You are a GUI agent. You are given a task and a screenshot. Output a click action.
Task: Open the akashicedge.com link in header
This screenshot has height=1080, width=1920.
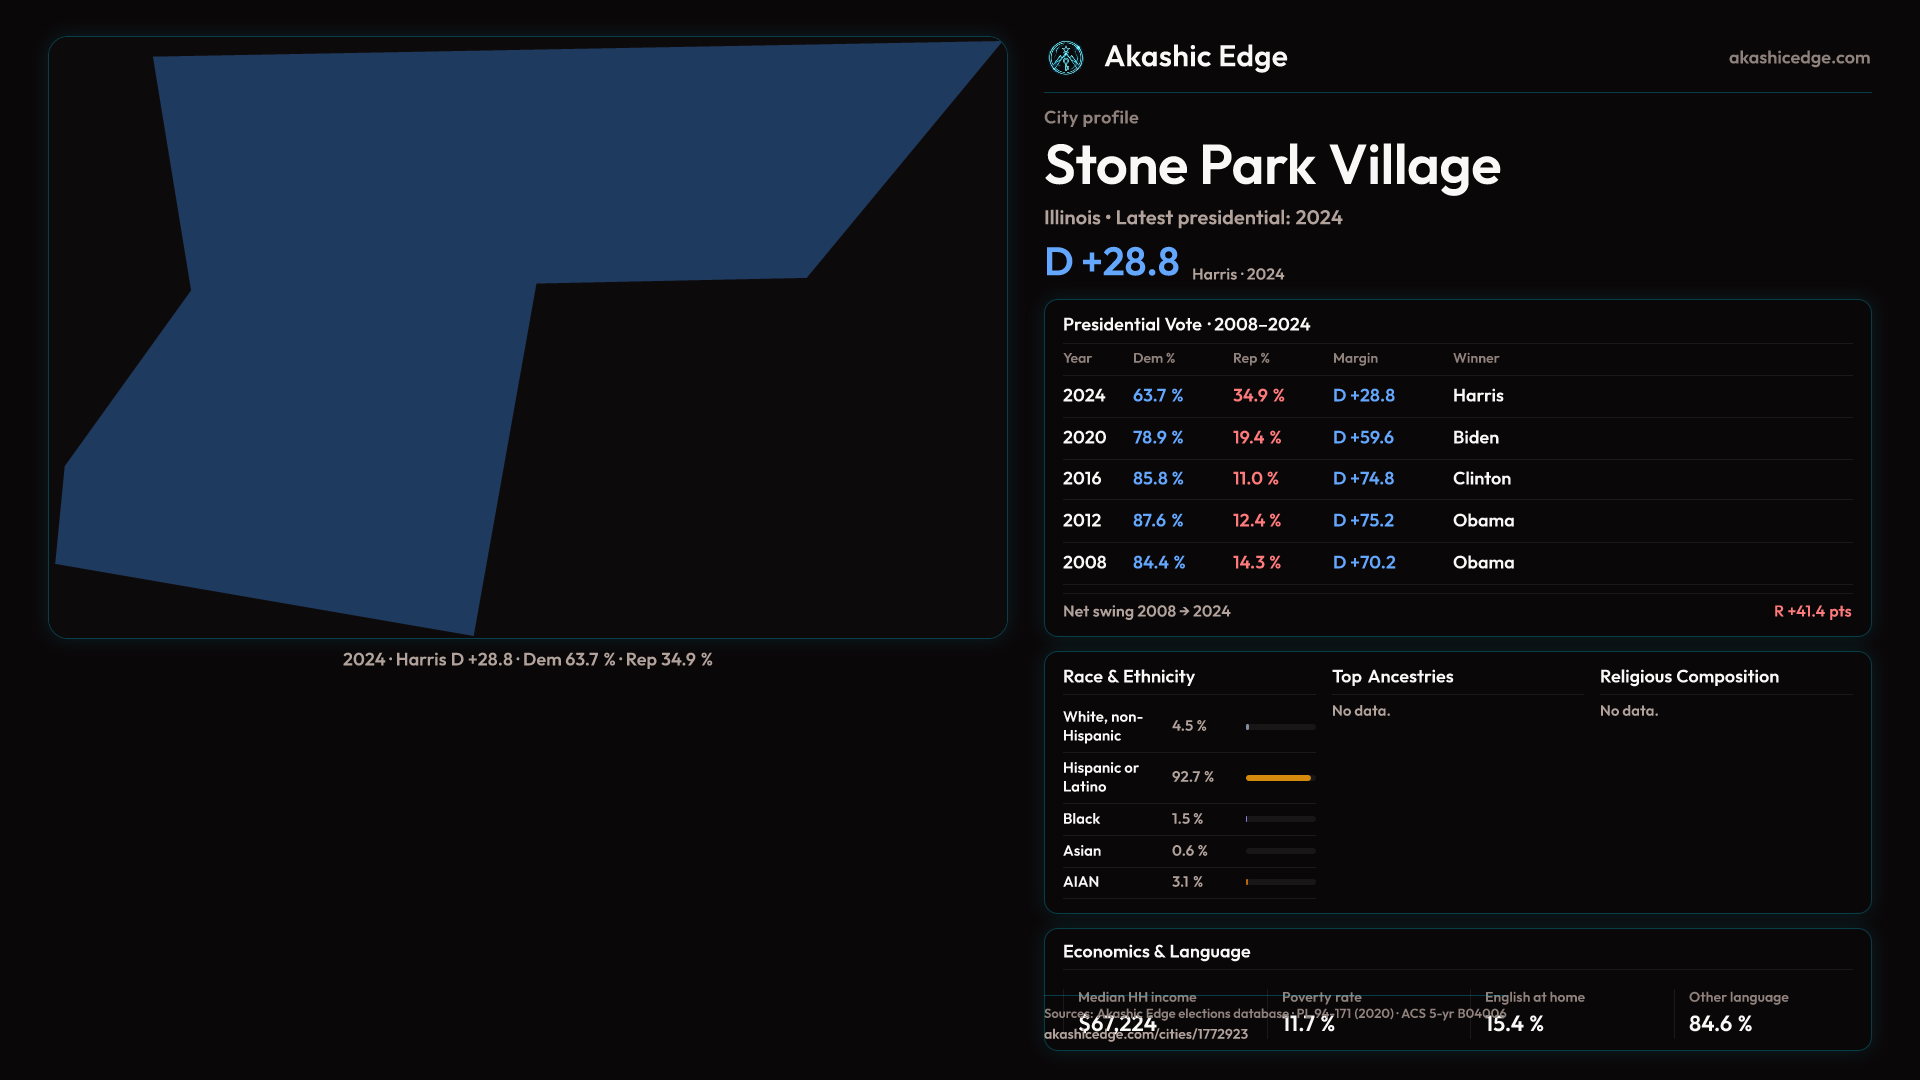[1798, 58]
